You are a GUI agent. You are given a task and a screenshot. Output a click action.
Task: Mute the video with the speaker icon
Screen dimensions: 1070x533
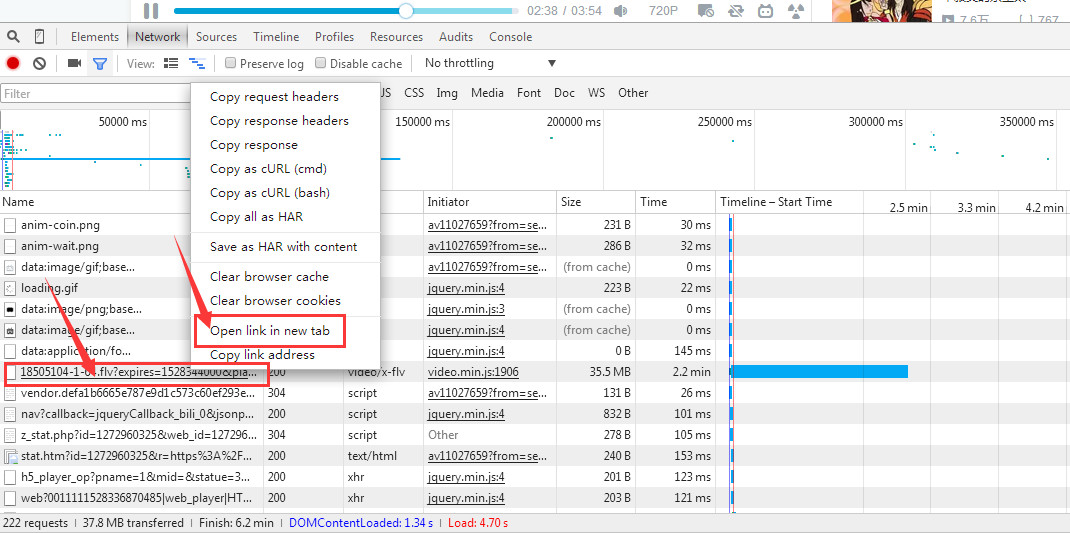tap(621, 11)
